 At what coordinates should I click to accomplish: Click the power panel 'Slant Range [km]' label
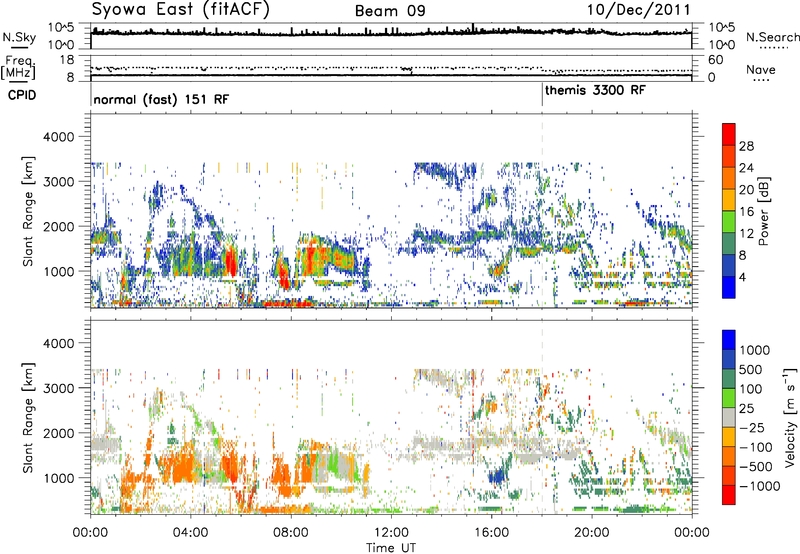28,211
